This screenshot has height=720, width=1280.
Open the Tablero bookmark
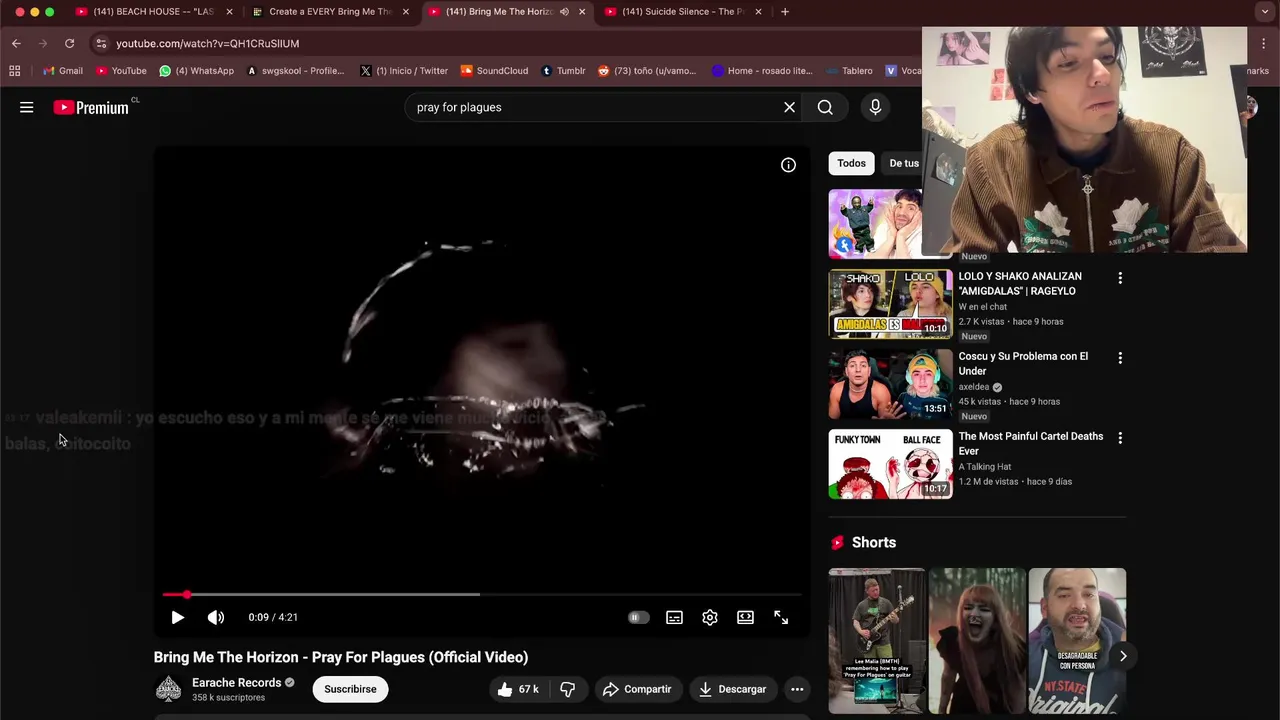click(x=849, y=71)
